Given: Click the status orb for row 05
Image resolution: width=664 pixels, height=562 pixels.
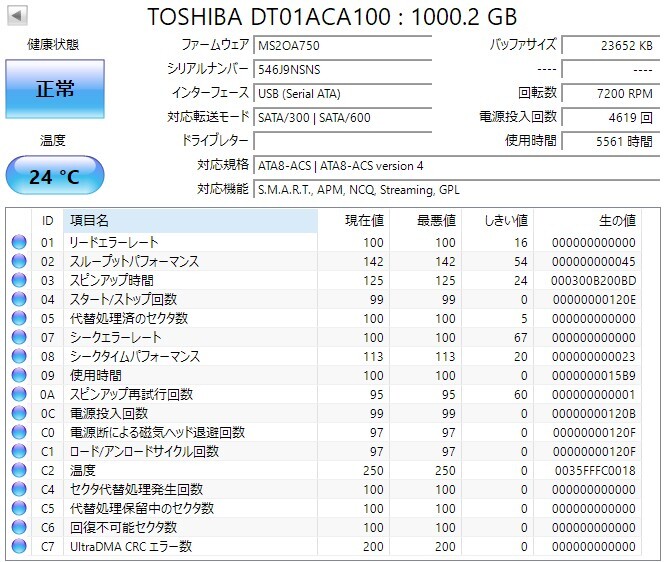Looking at the screenshot, I should (x=19, y=318).
